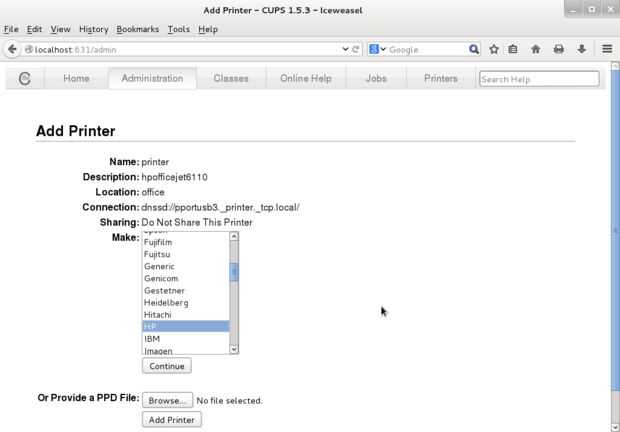This screenshot has width=620, height=432.
Task: Open the Online Help tab
Action: pyautogui.click(x=306, y=78)
